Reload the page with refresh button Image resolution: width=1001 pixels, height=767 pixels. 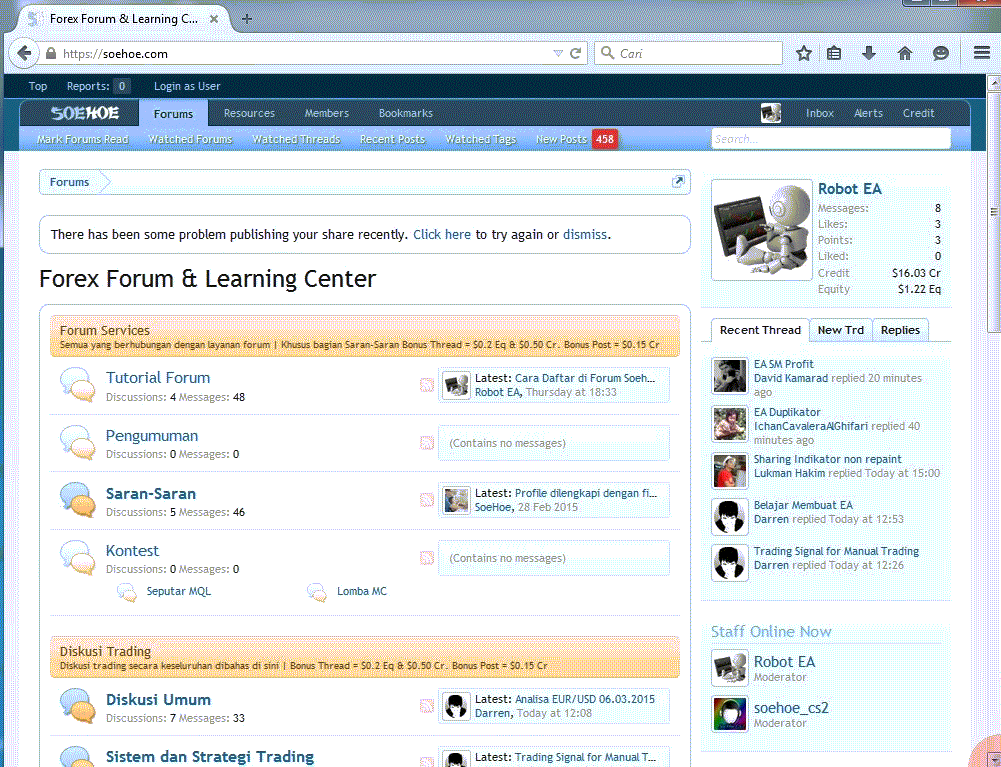pyautogui.click(x=576, y=54)
